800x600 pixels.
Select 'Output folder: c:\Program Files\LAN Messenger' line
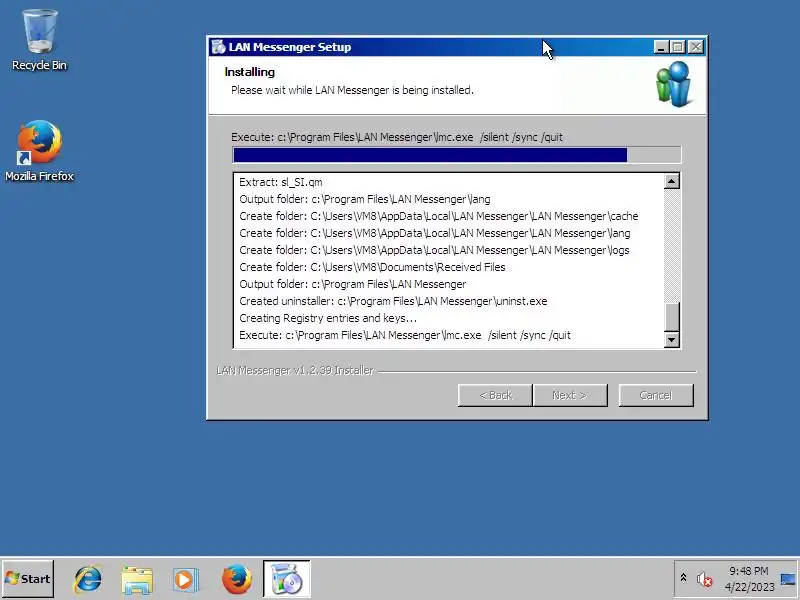click(353, 284)
